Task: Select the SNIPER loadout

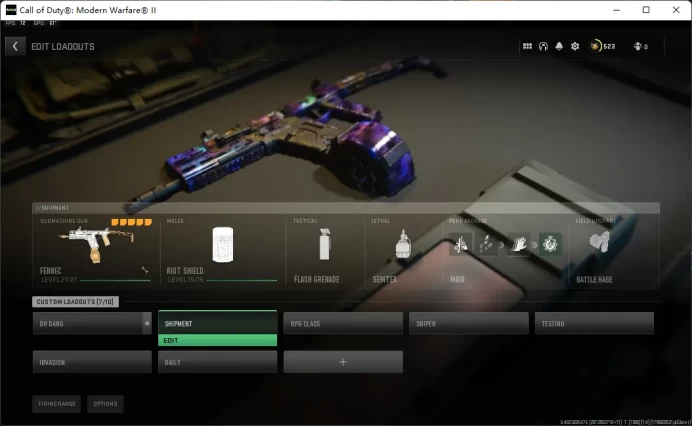Action: tap(469, 324)
